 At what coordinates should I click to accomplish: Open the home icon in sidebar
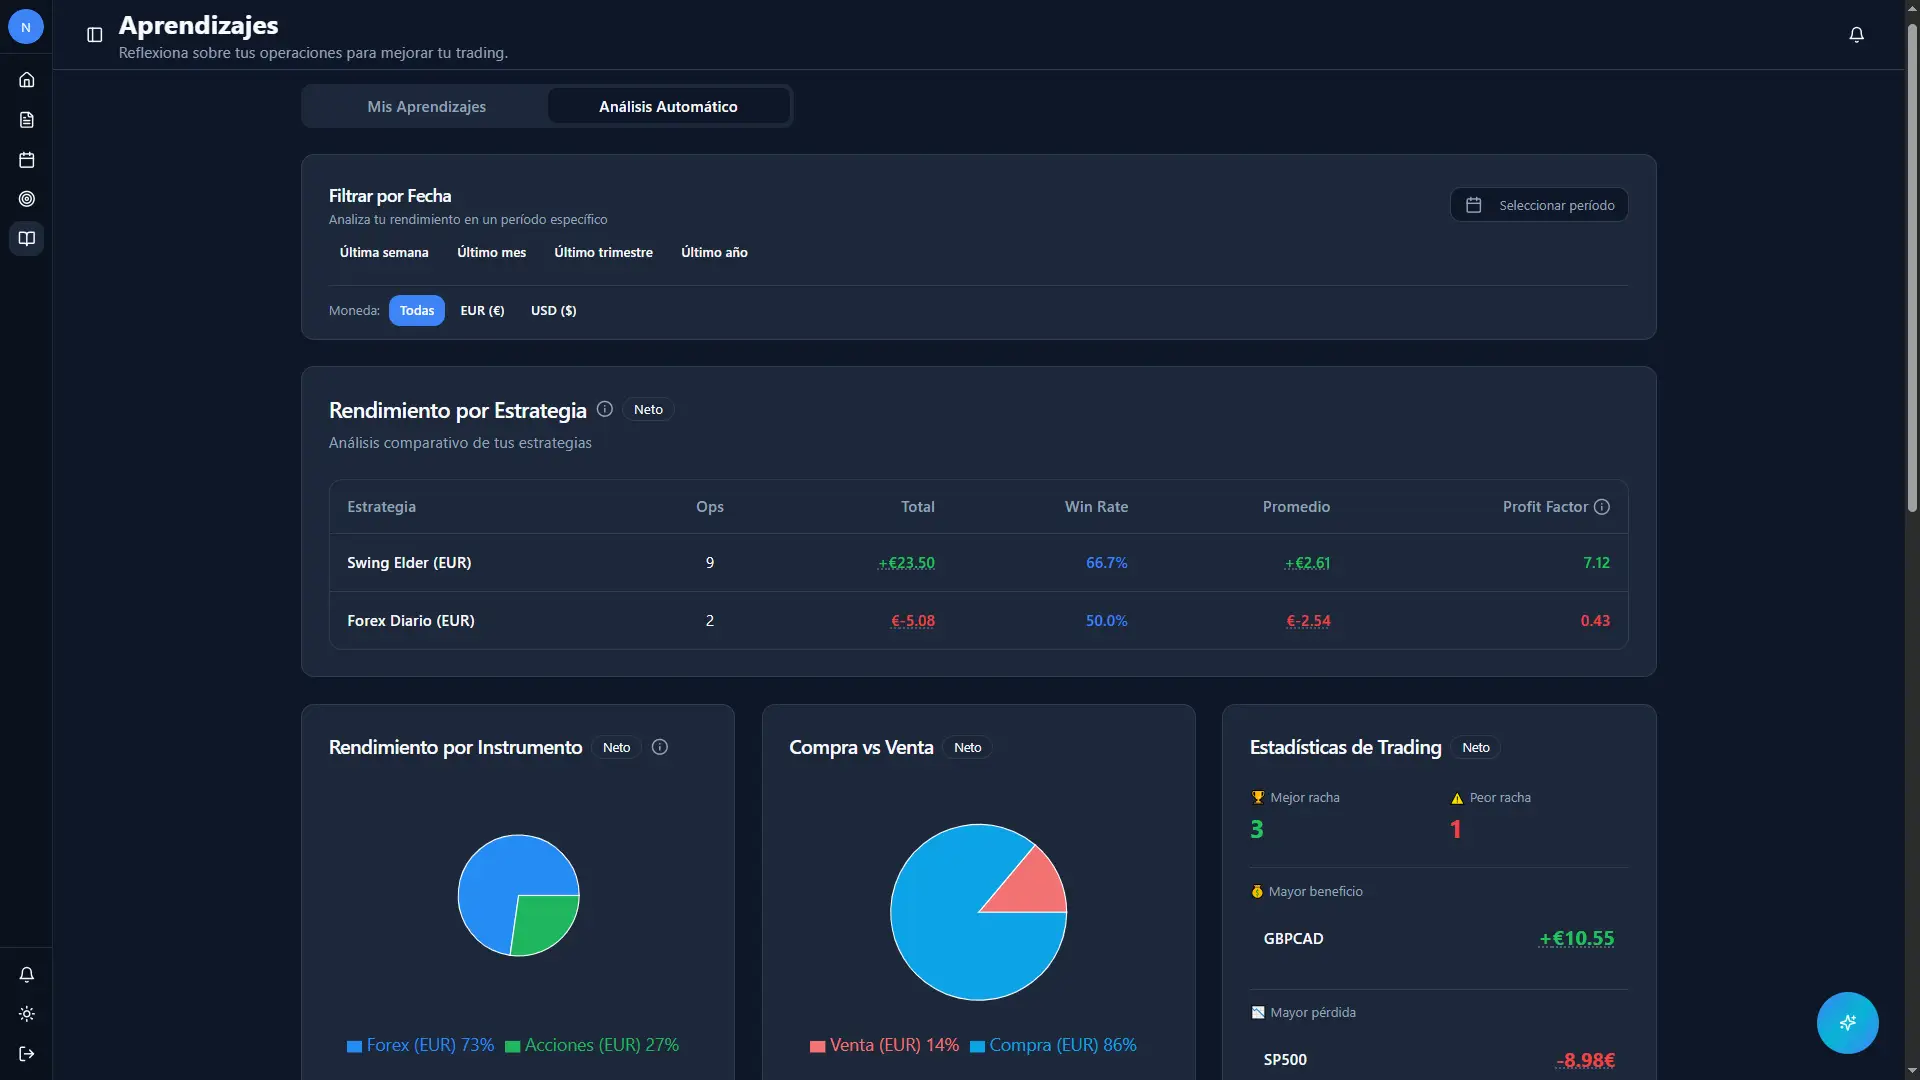27,80
